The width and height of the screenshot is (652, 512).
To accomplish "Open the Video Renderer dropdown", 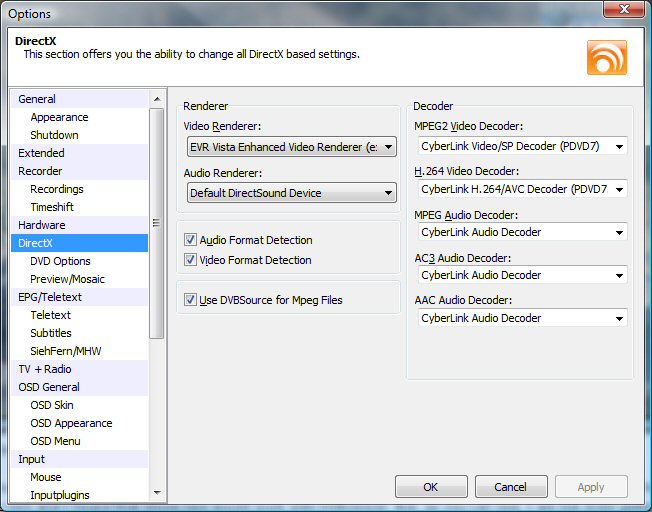I will pos(292,147).
